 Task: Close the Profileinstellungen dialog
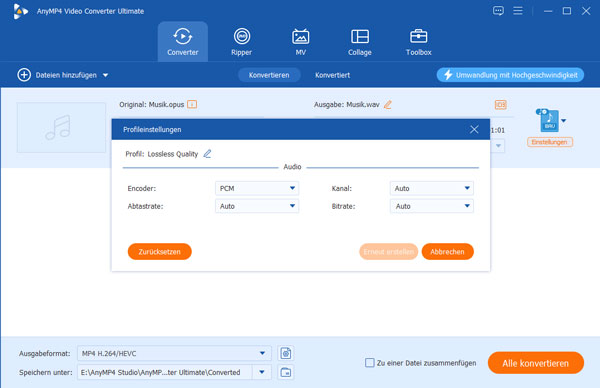(x=474, y=129)
